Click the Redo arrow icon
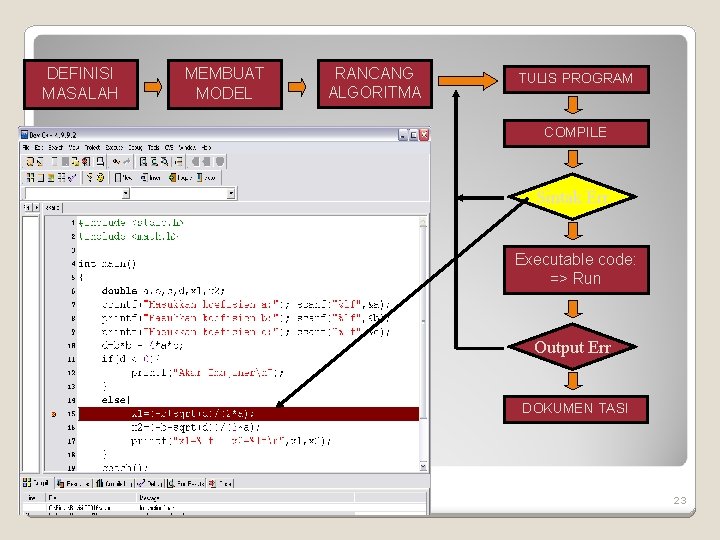This screenshot has width=720, height=540. [126, 161]
